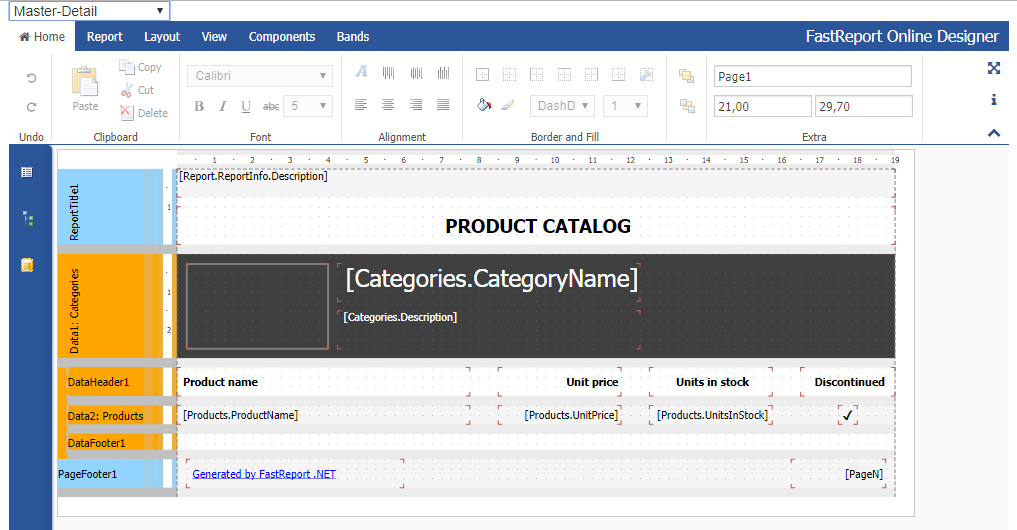Screen dimensions: 1017x530
Task: Open the DashD border style dropdown
Action: coord(562,106)
